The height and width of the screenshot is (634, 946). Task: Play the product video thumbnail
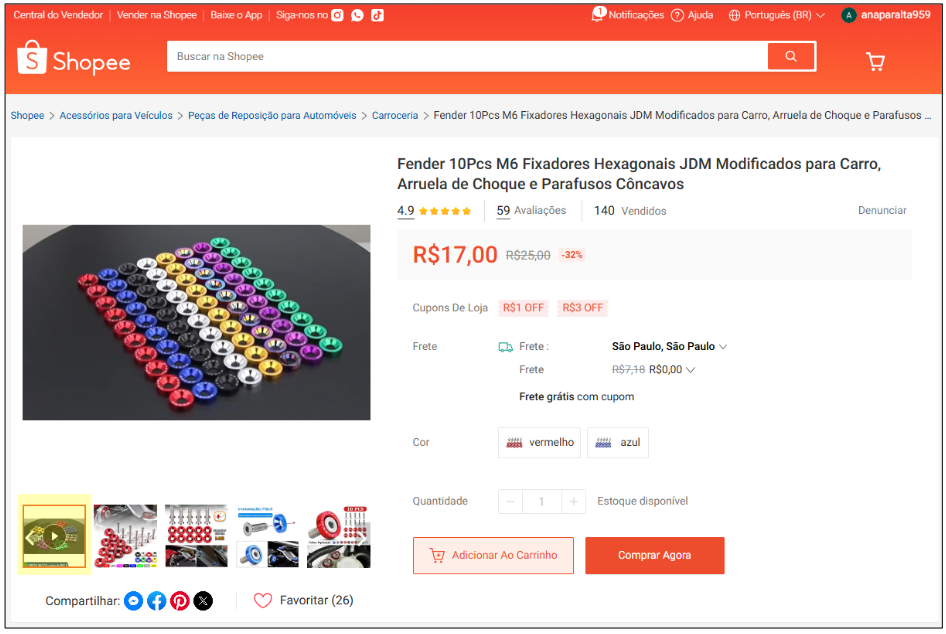tap(54, 535)
